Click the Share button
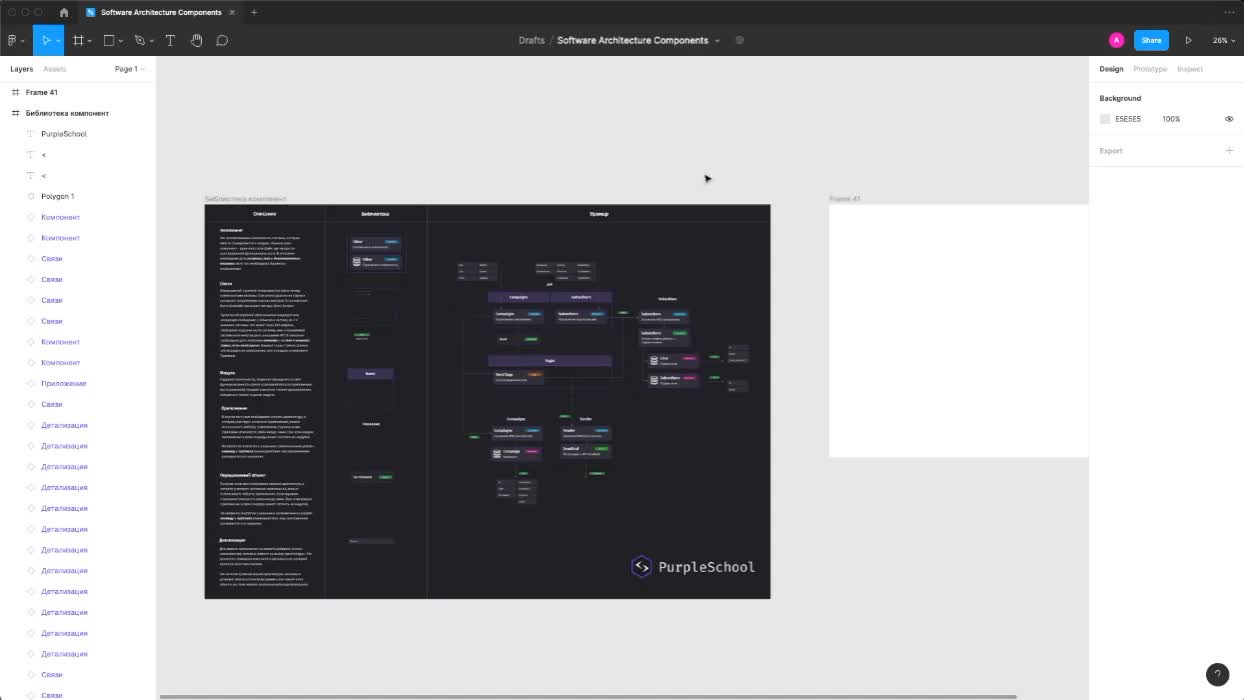 1151,40
